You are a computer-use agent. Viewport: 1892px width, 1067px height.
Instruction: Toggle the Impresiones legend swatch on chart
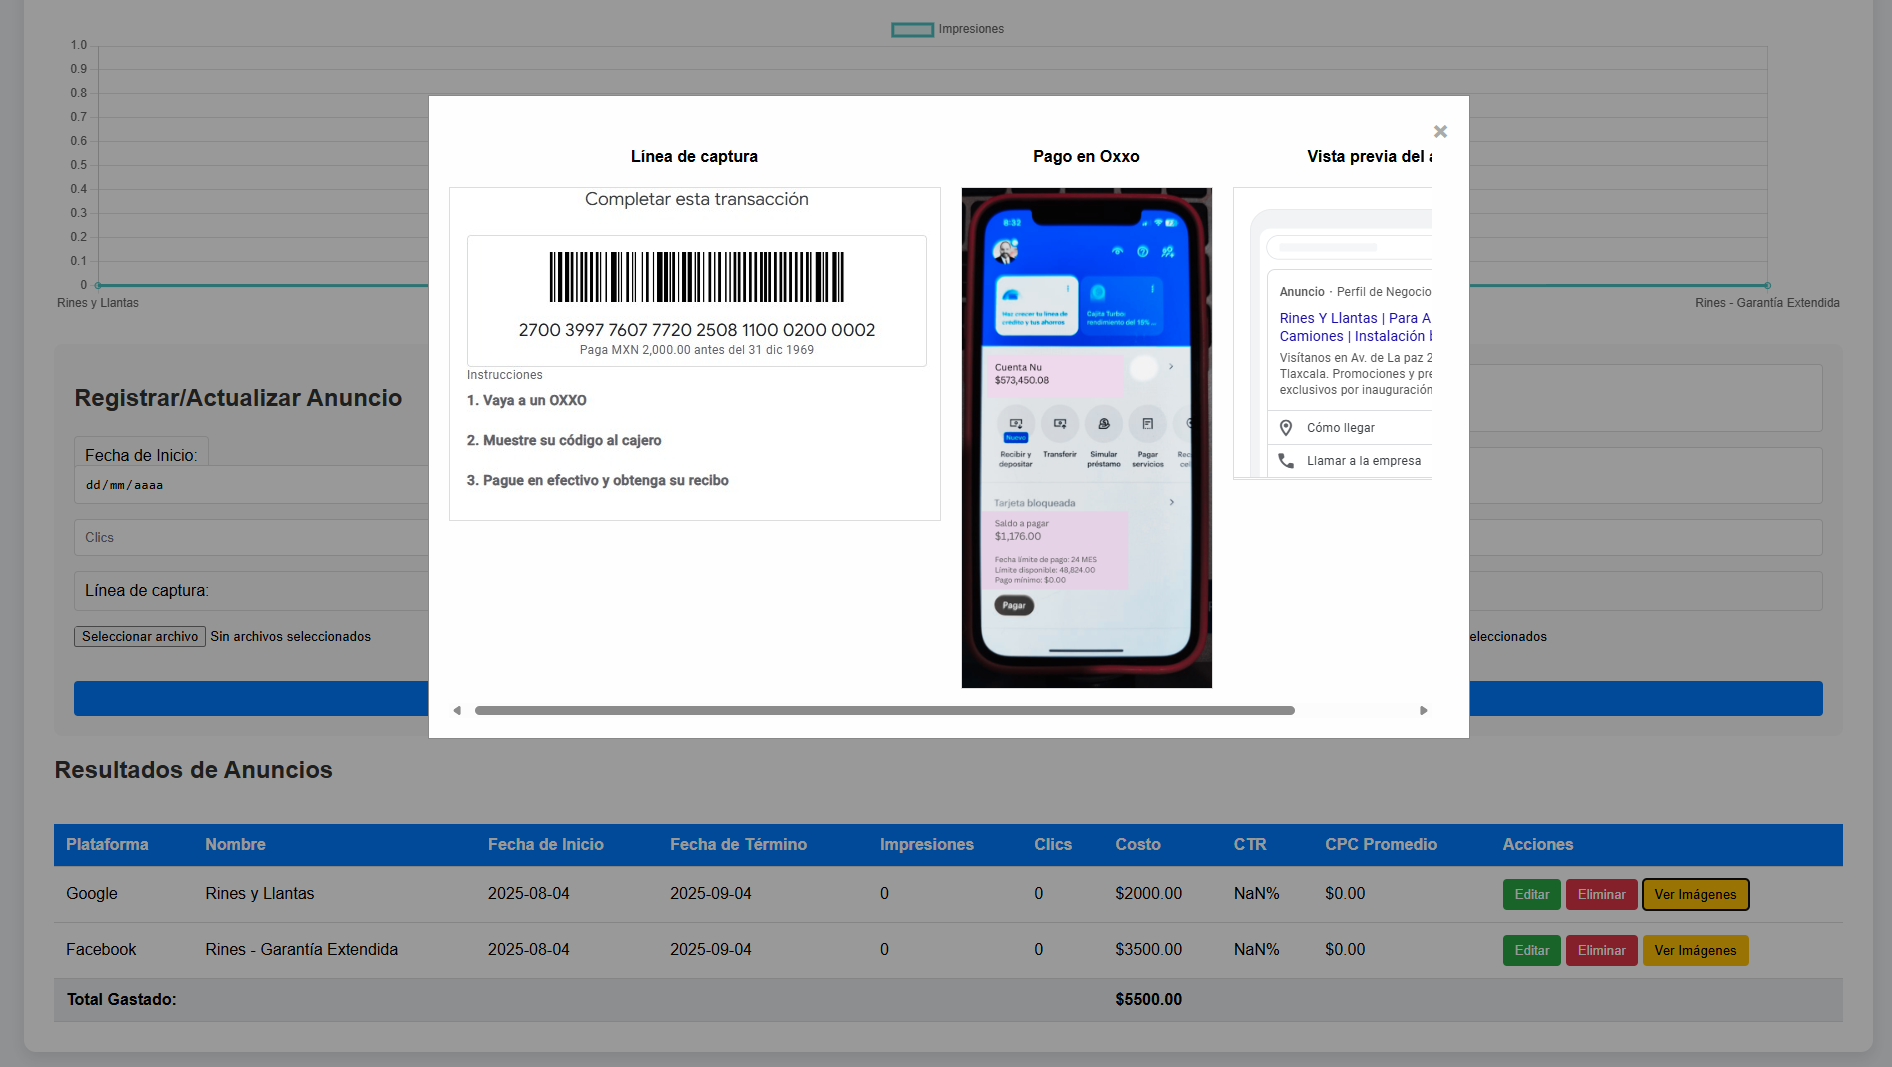pyautogui.click(x=912, y=29)
